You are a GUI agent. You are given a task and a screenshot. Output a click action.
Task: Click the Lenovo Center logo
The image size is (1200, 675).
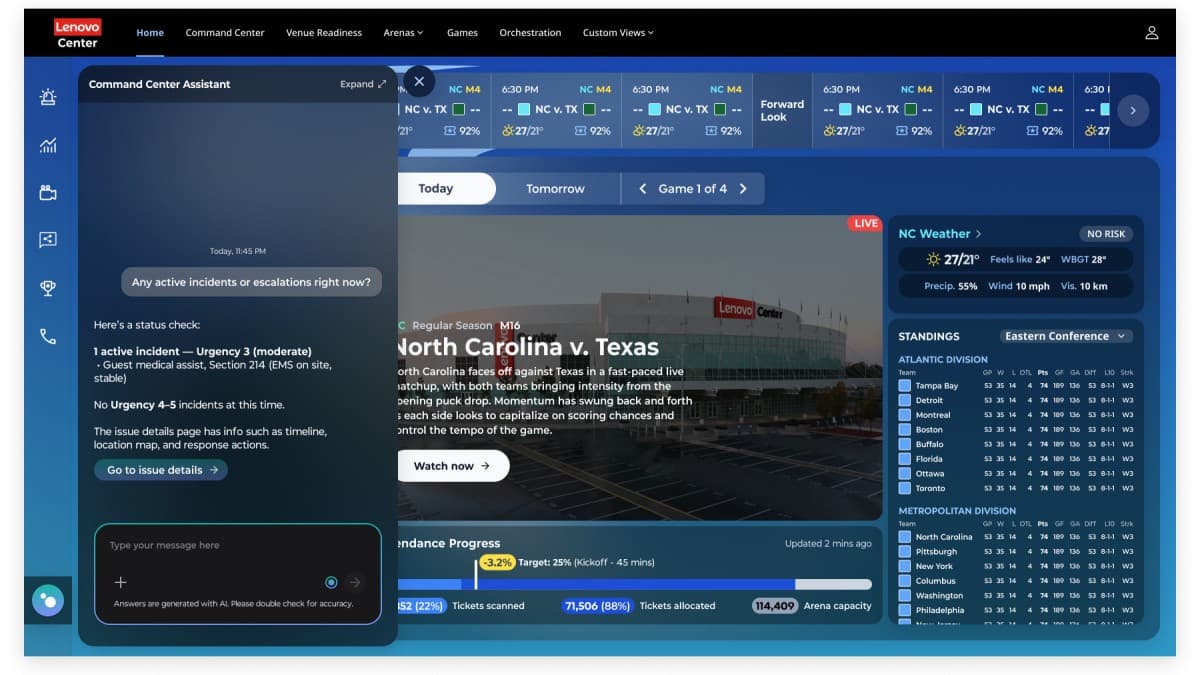[77, 34]
